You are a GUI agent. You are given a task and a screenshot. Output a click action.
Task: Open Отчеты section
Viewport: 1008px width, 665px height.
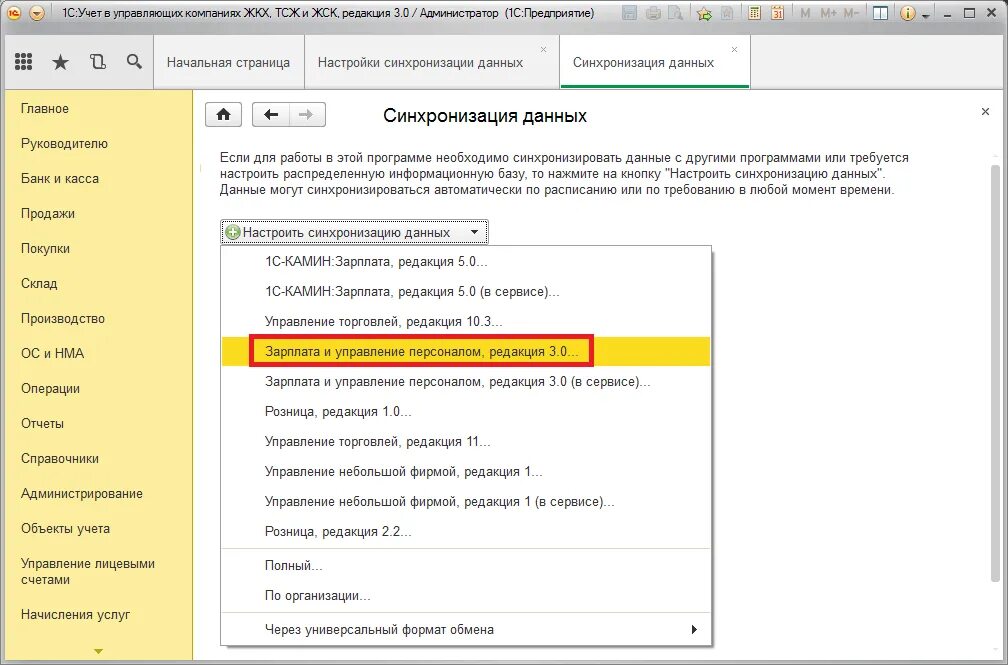coord(42,423)
